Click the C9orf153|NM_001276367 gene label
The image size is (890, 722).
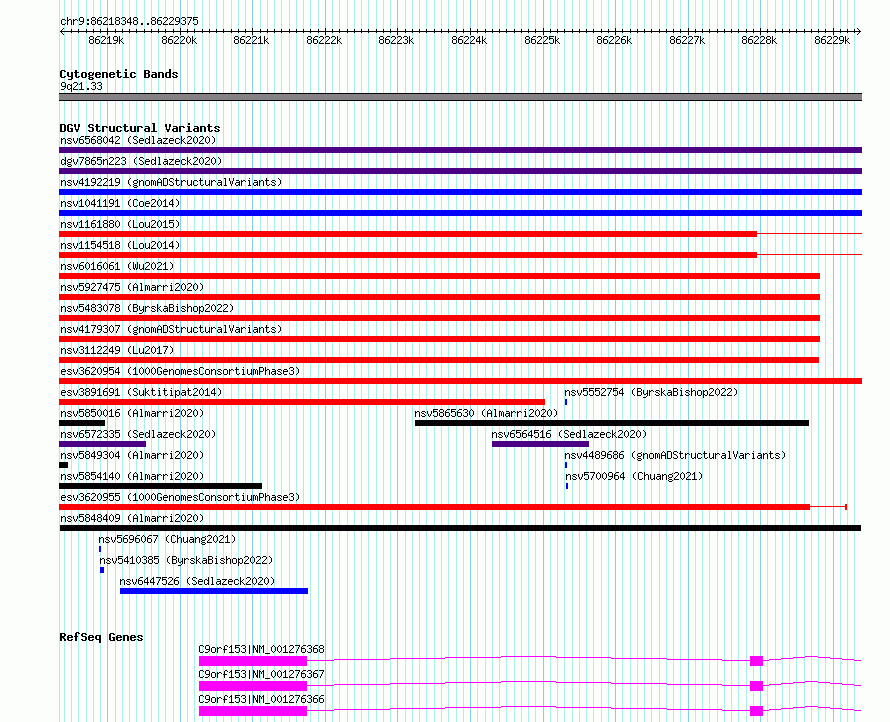tap(261, 674)
